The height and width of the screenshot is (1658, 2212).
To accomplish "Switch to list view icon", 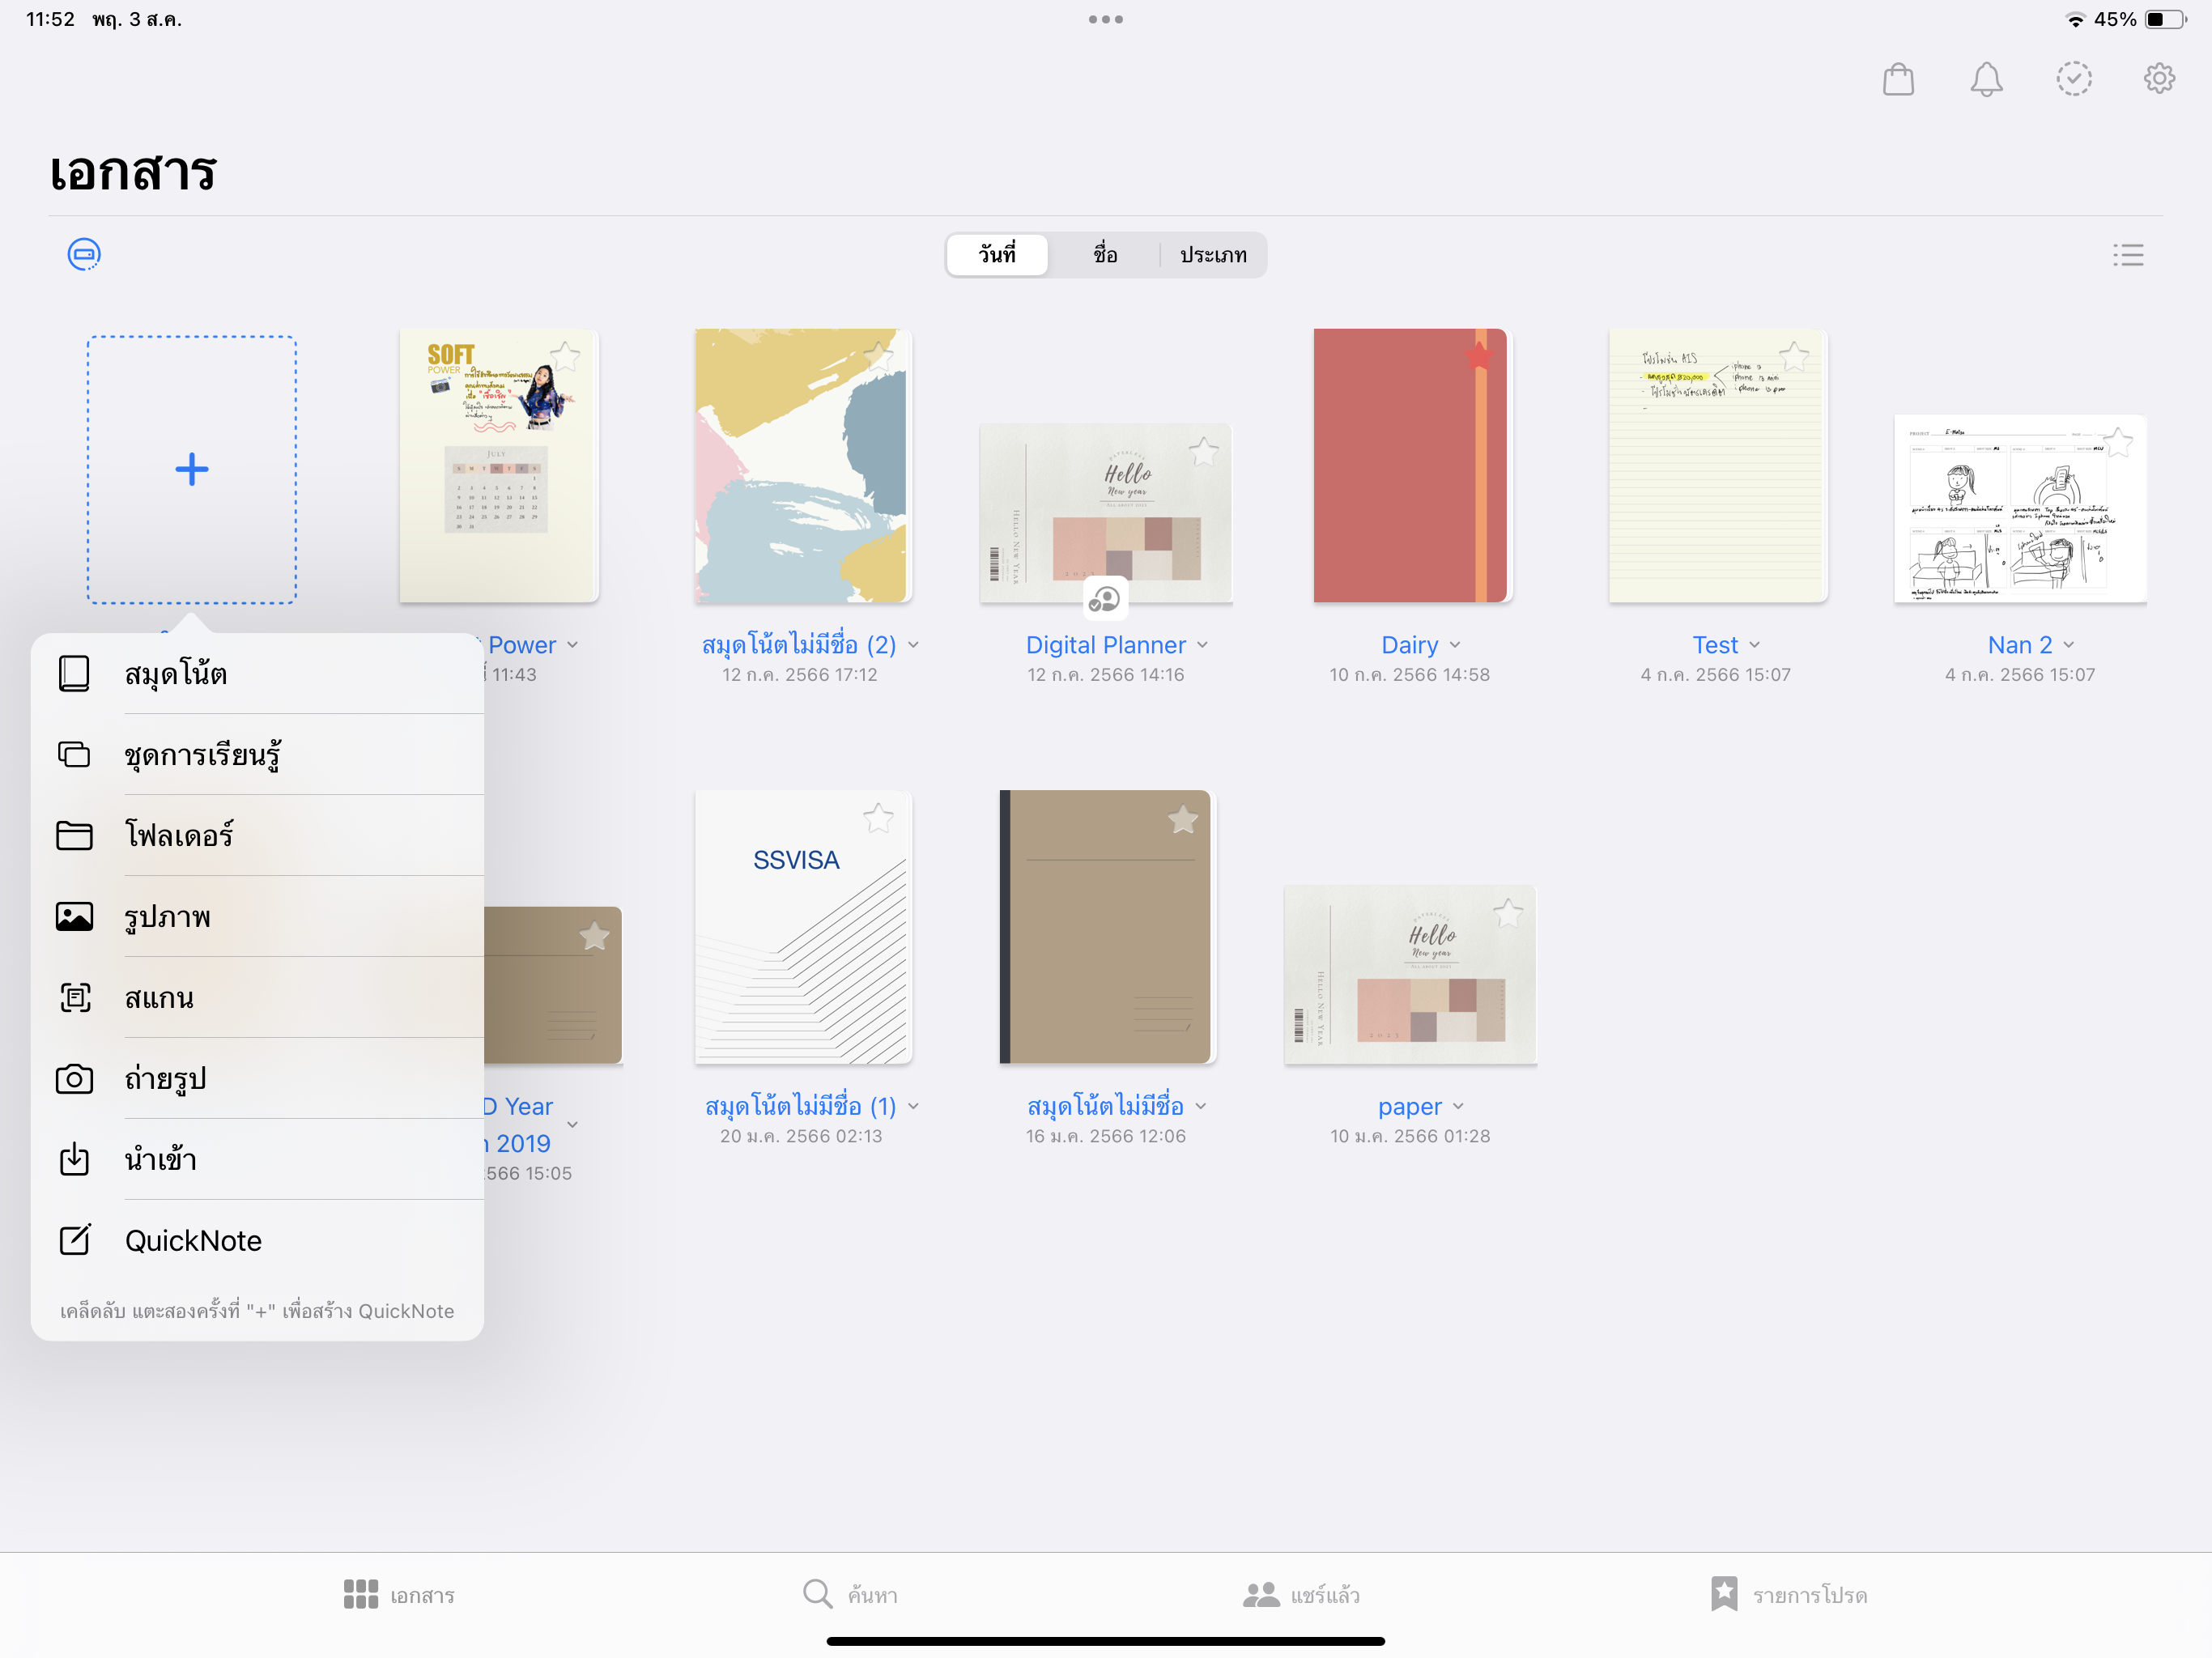I will coord(2127,255).
